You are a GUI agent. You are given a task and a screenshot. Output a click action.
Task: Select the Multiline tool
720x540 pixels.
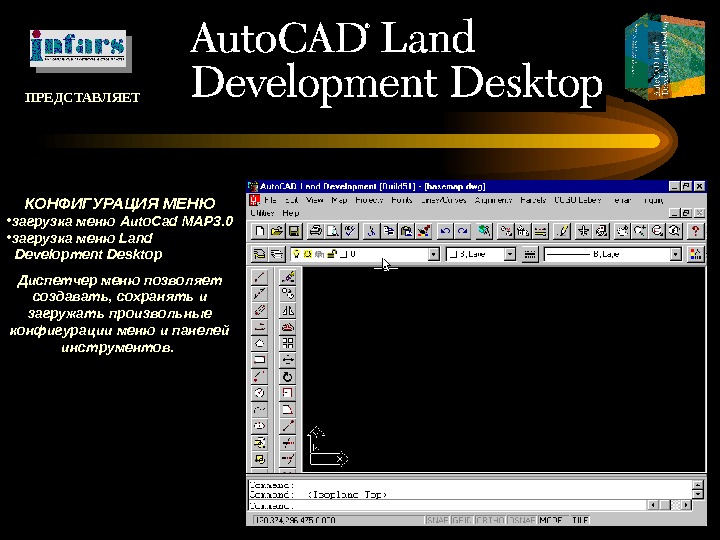(259, 310)
